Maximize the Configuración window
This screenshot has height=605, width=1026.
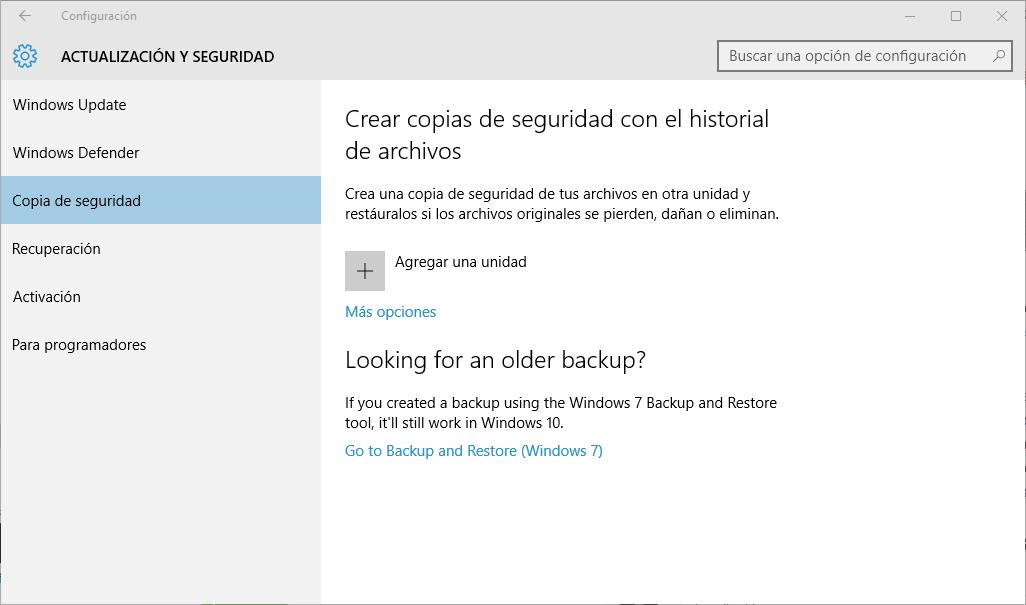coord(956,16)
